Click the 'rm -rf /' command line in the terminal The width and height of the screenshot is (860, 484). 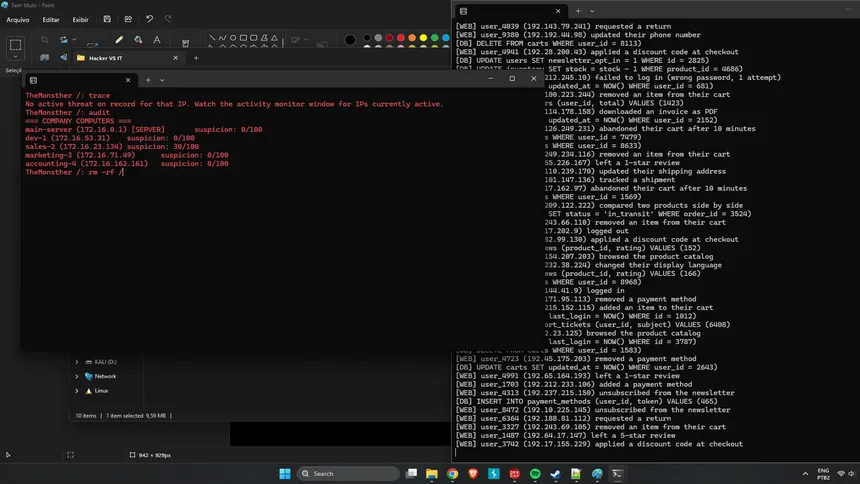(x=74, y=172)
